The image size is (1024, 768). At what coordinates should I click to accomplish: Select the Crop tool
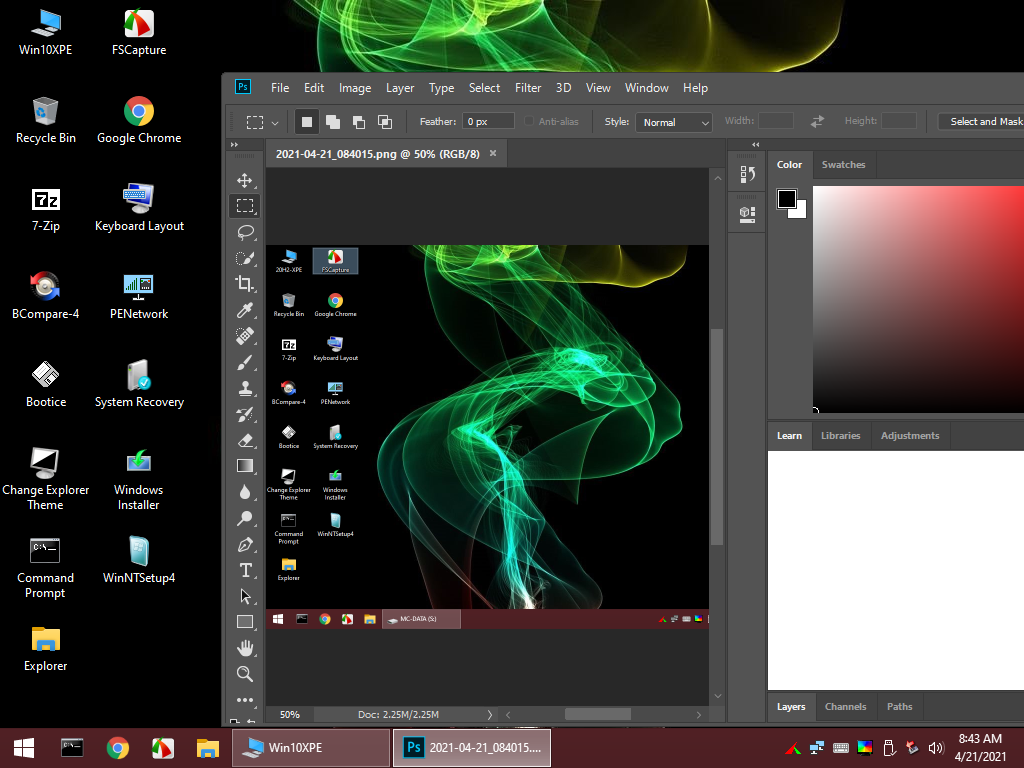tap(245, 283)
